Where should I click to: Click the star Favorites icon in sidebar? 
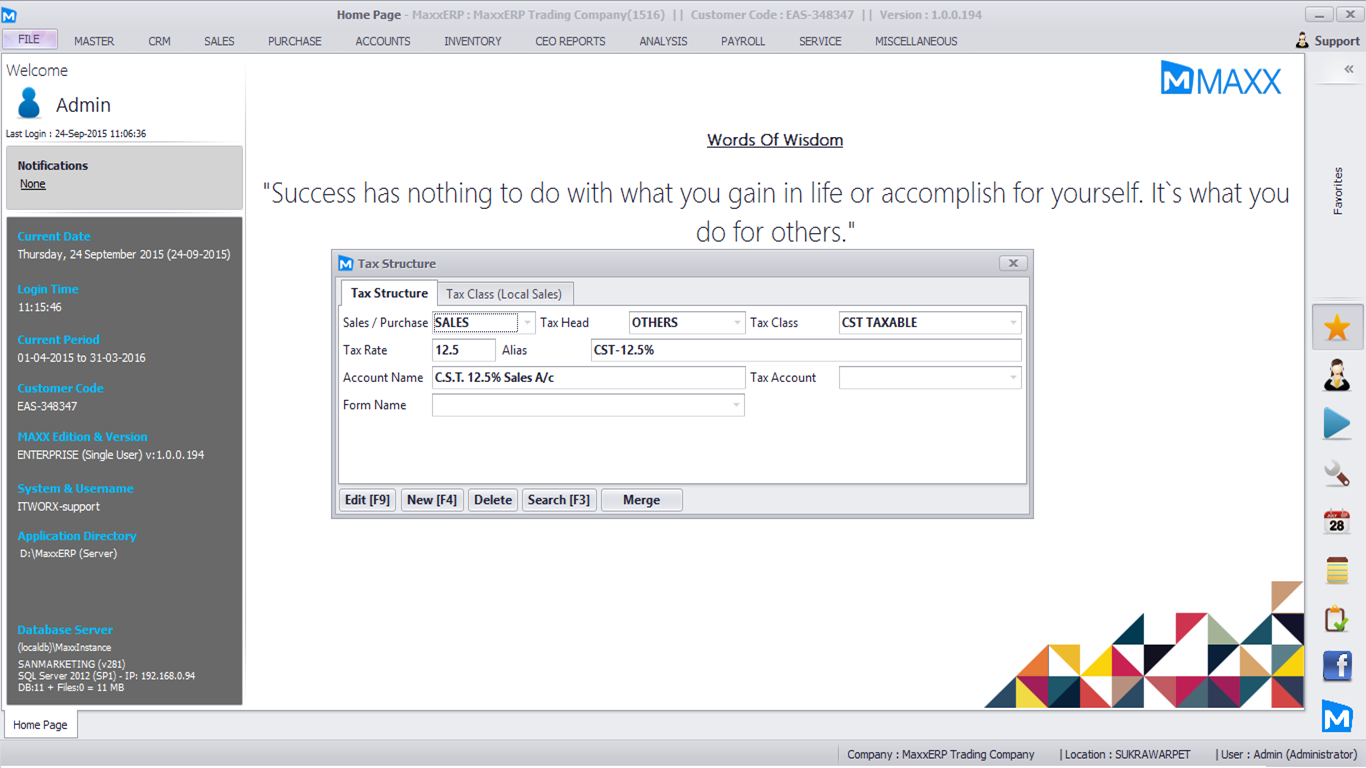pos(1337,328)
